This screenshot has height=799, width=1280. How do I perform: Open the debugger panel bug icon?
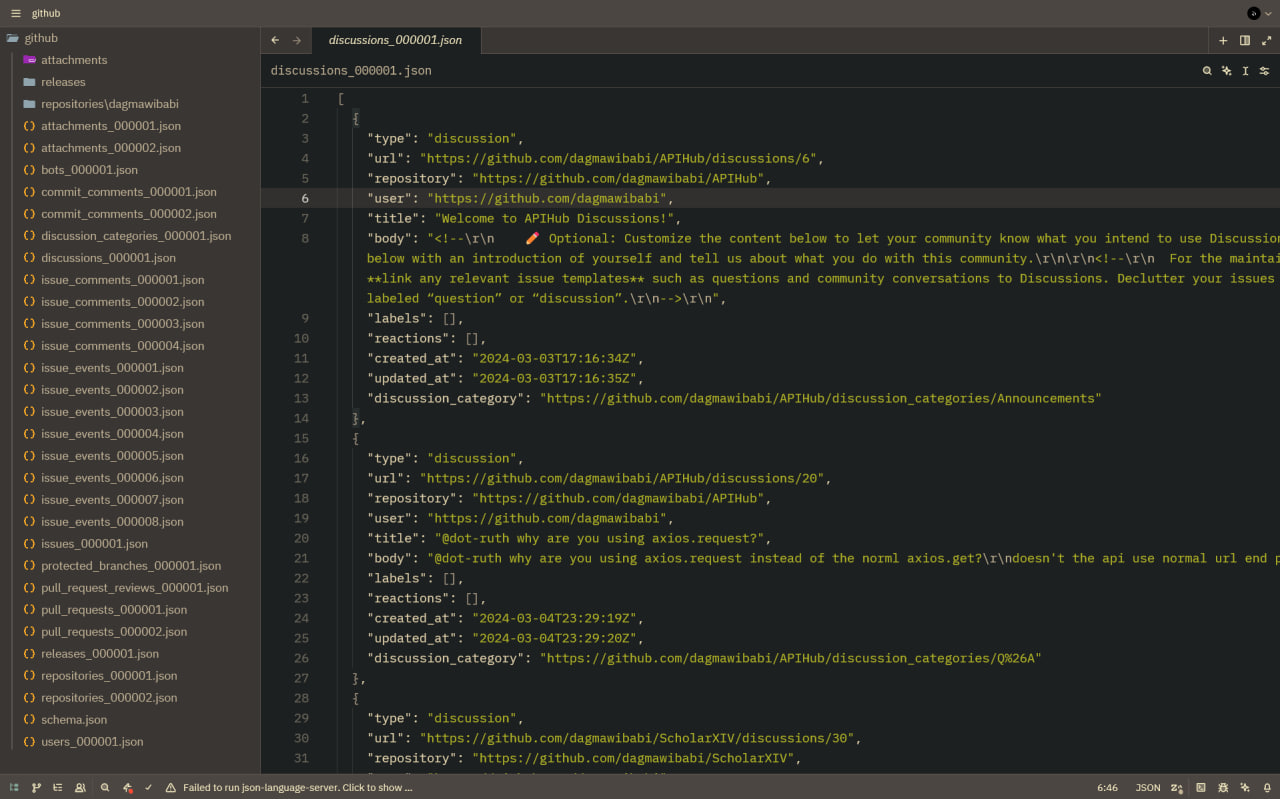click(x=1223, y=788)
